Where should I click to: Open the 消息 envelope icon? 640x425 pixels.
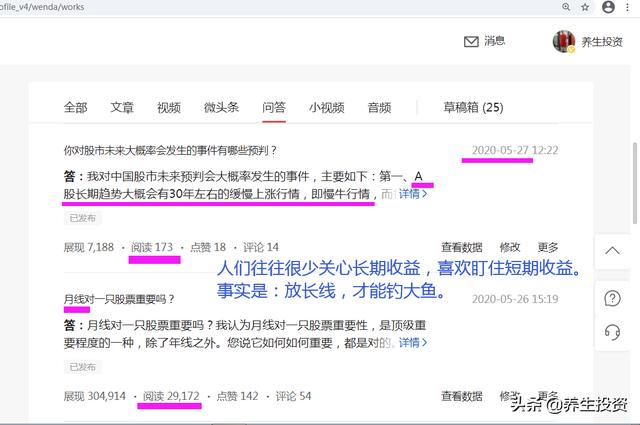(x=471, y=42)
